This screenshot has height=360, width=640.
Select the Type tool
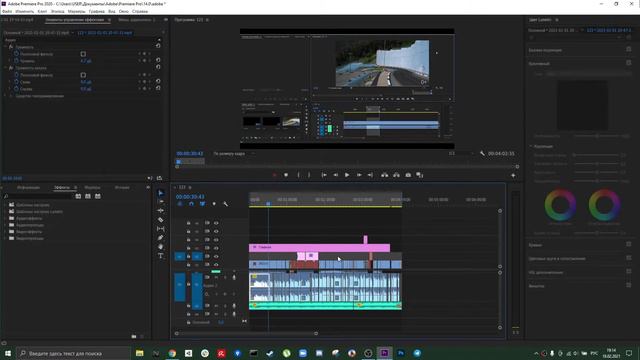[x=161, y=256]
